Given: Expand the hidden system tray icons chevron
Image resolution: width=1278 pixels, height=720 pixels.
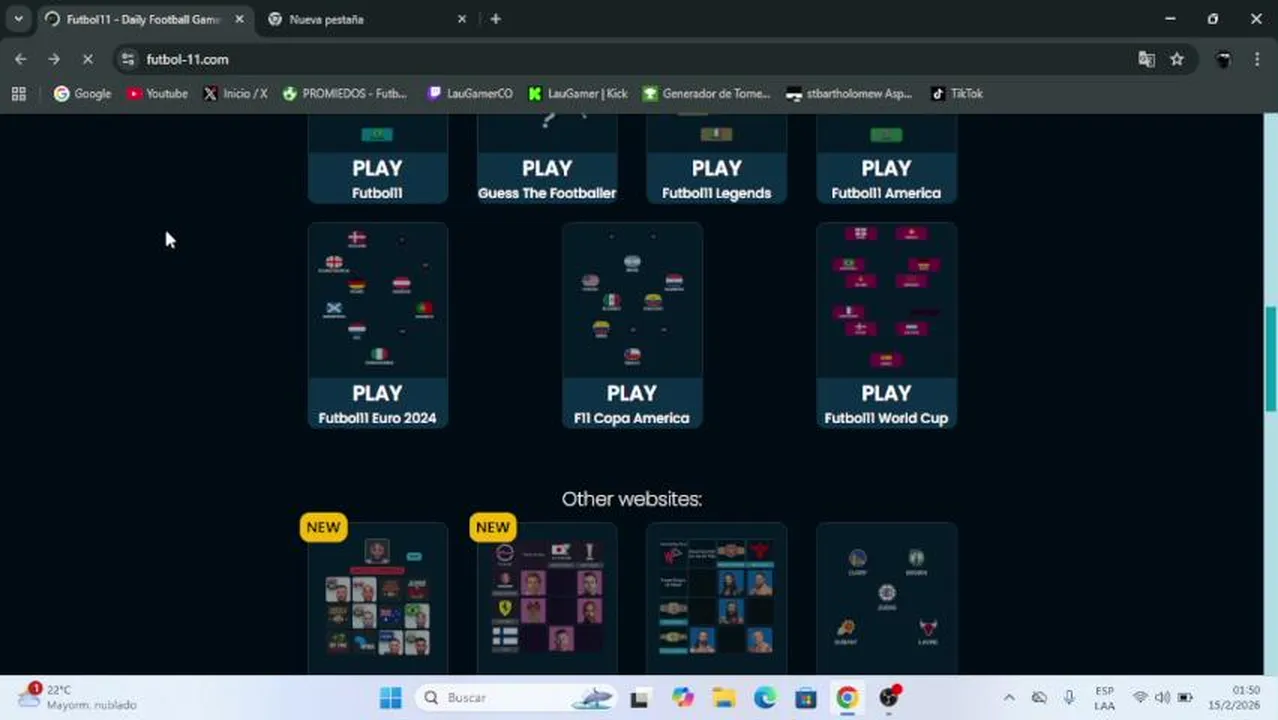Looking at the screenshot, I should (1009, 697).
